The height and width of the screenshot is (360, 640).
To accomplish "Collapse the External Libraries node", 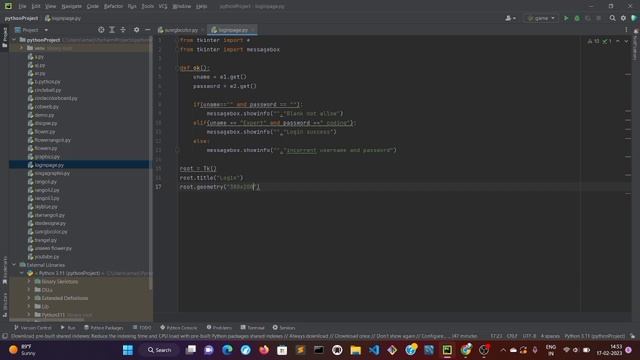I will 14,265.
